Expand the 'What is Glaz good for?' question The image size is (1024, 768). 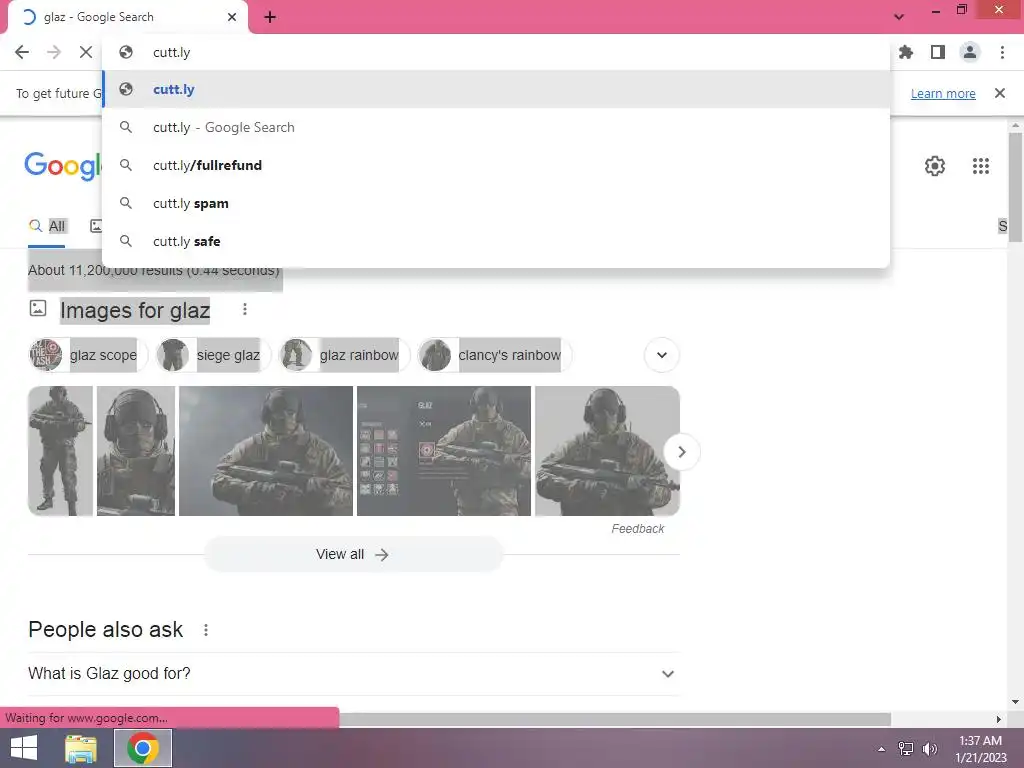353,673
